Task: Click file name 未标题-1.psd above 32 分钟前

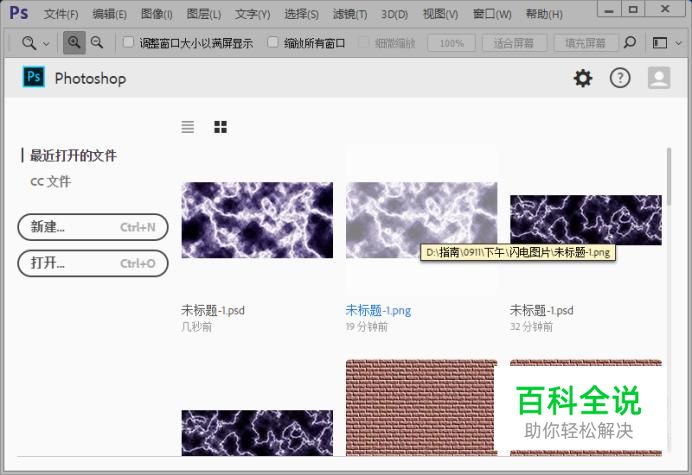Action: [x=542, y=310]
